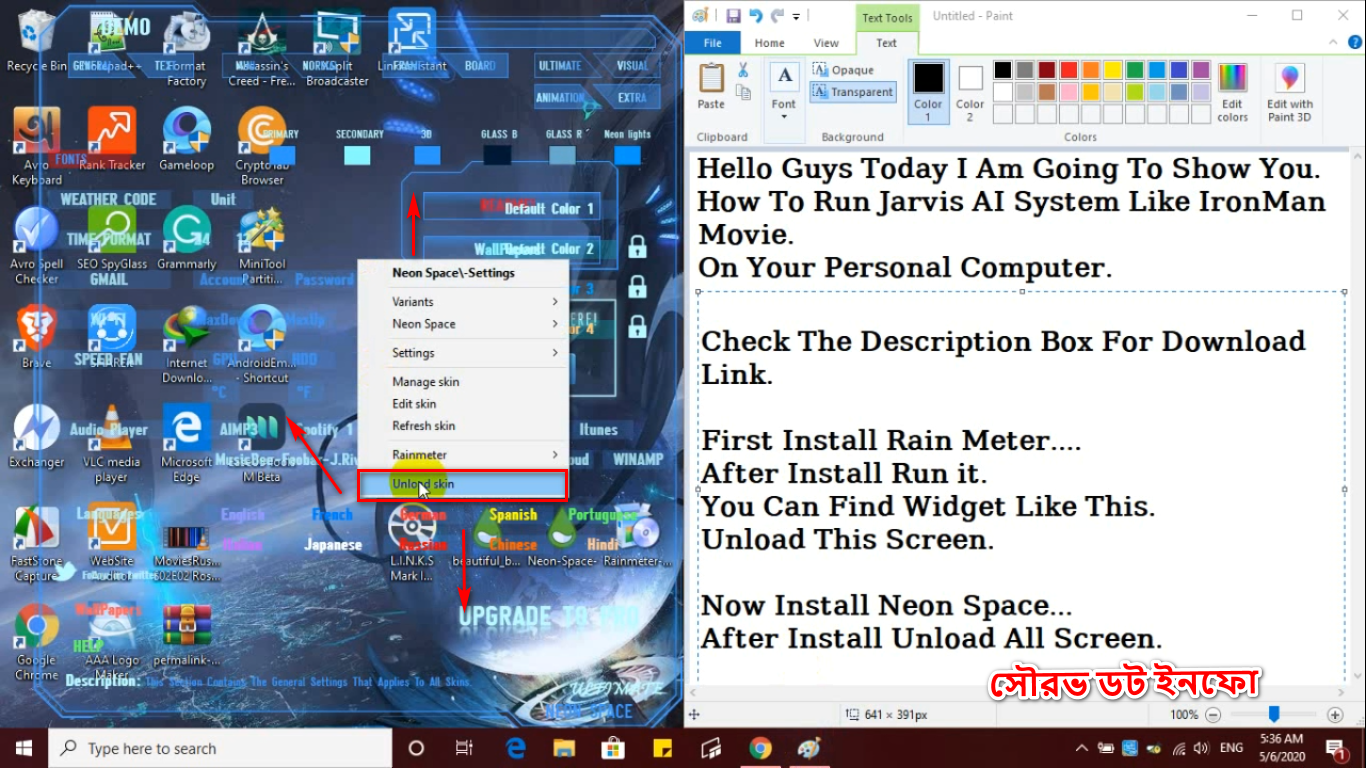This screenshot has height=768, width=1366.
Task: Click the Task View taskbar button
Action: [465, 748]
